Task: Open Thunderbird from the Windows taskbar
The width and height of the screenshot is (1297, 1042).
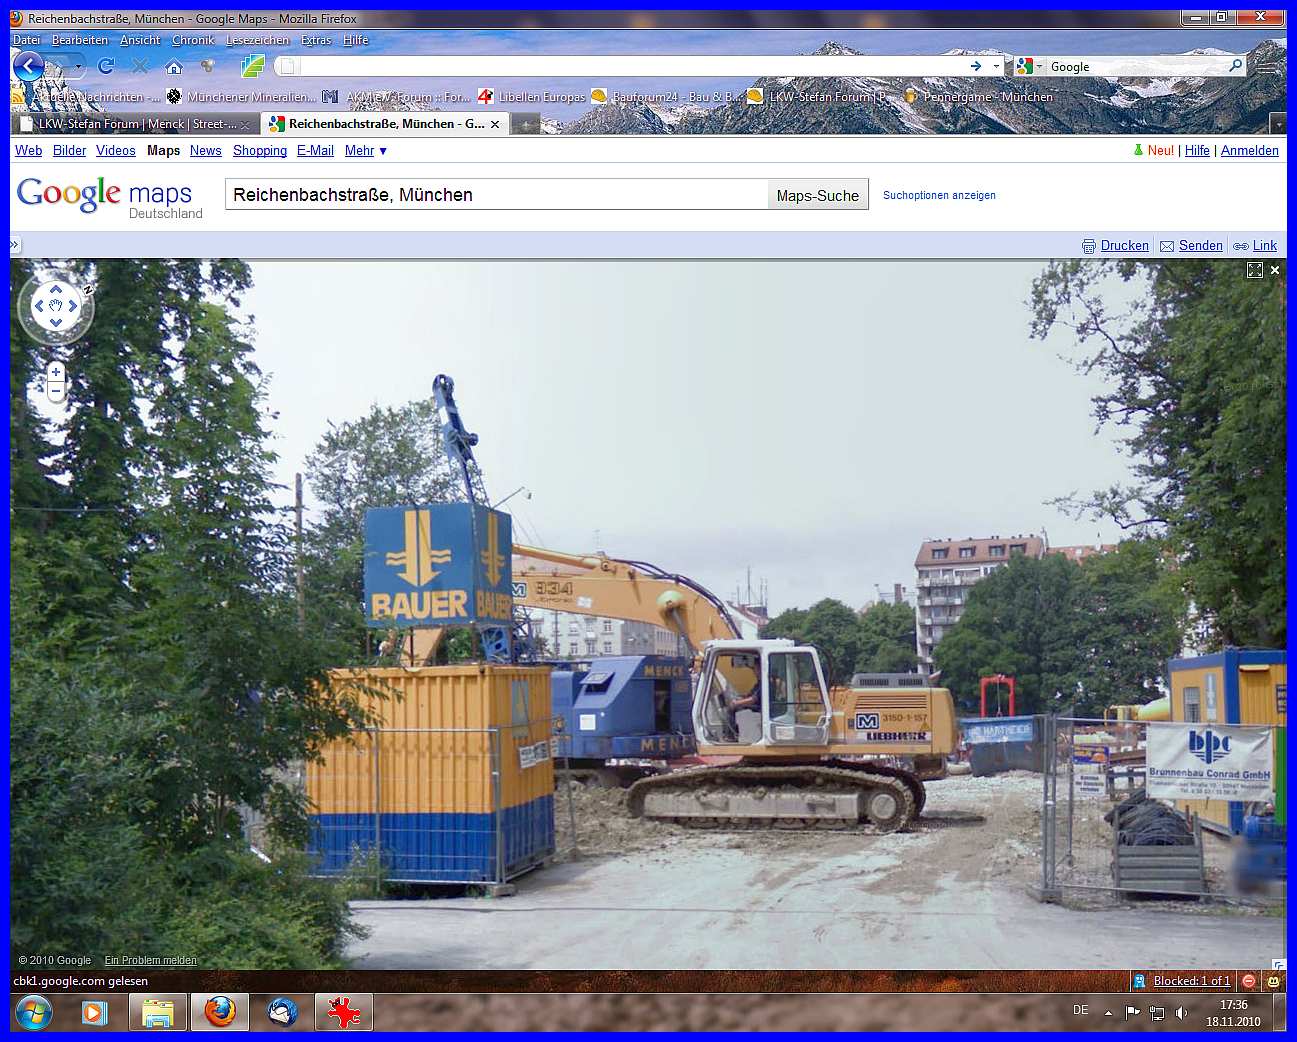Action: pyautogui.click(x=283, y=1012)
